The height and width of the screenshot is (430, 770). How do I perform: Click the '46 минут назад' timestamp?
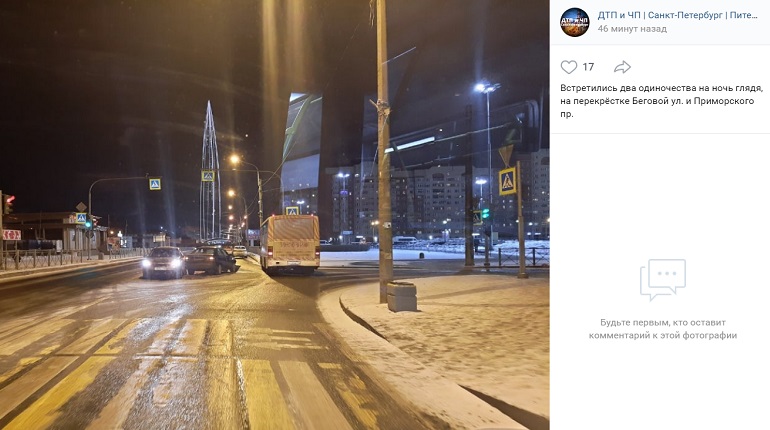pos(632,28)
